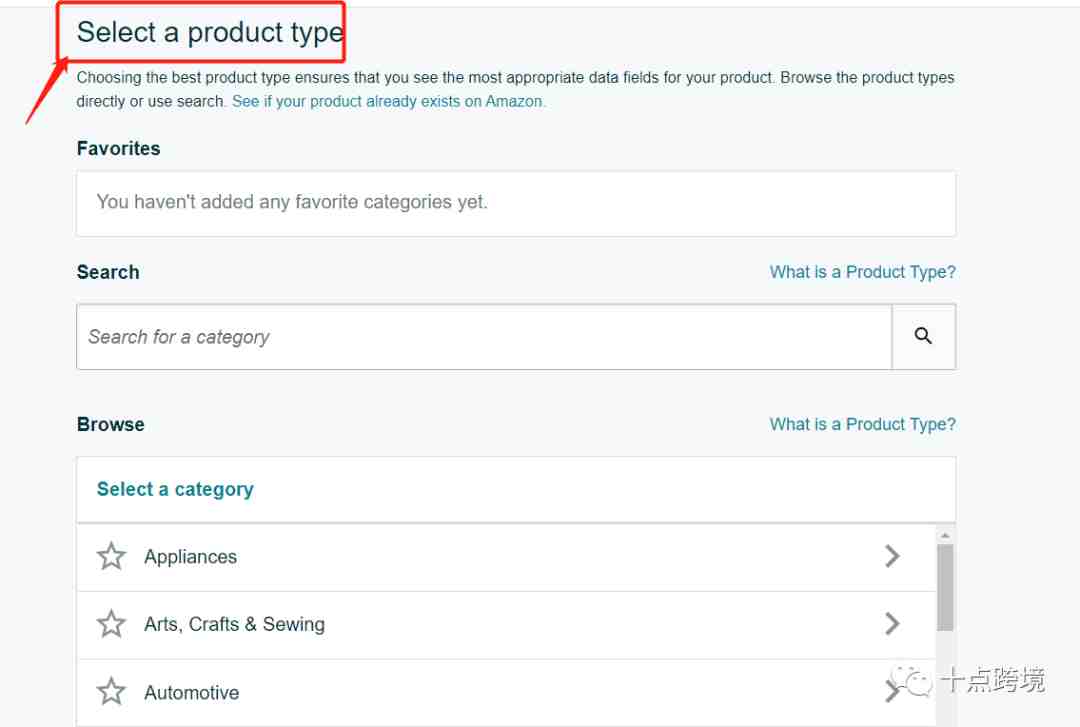
Task: Click the WeChat logo watermark icon
Action: coord(911,681)
